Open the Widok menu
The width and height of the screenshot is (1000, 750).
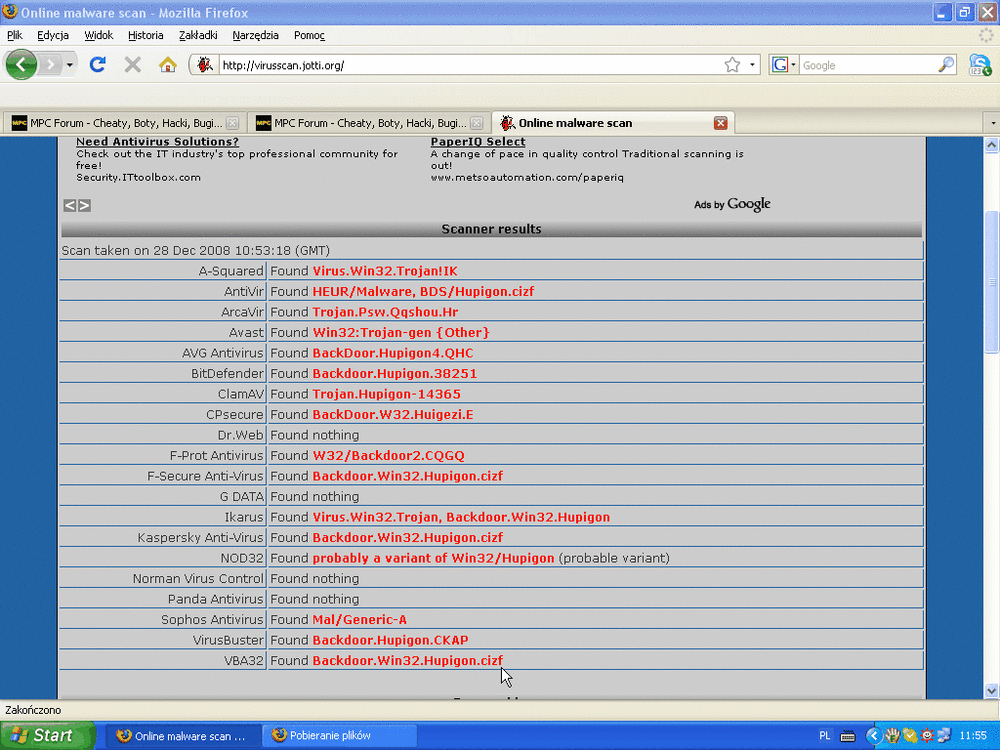(x=99, y=35)
